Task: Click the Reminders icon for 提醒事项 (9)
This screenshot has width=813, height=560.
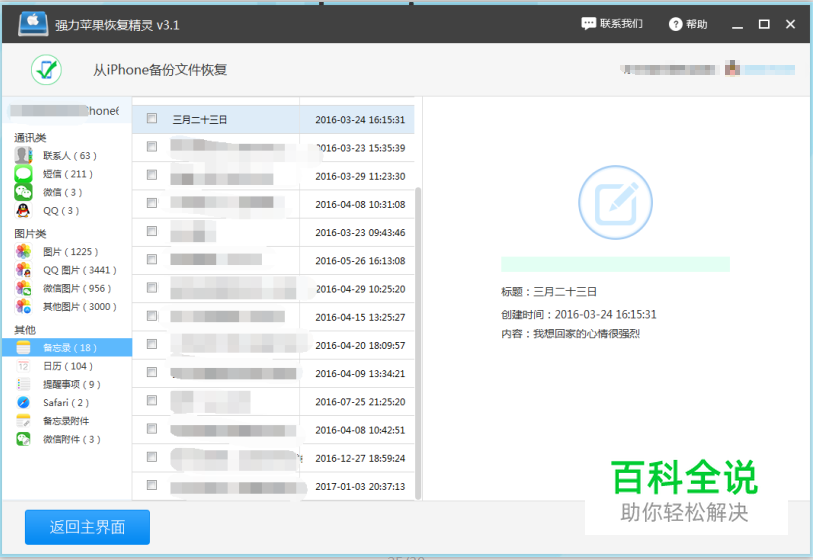Action: pyautogui.click(x=23, y=384)
